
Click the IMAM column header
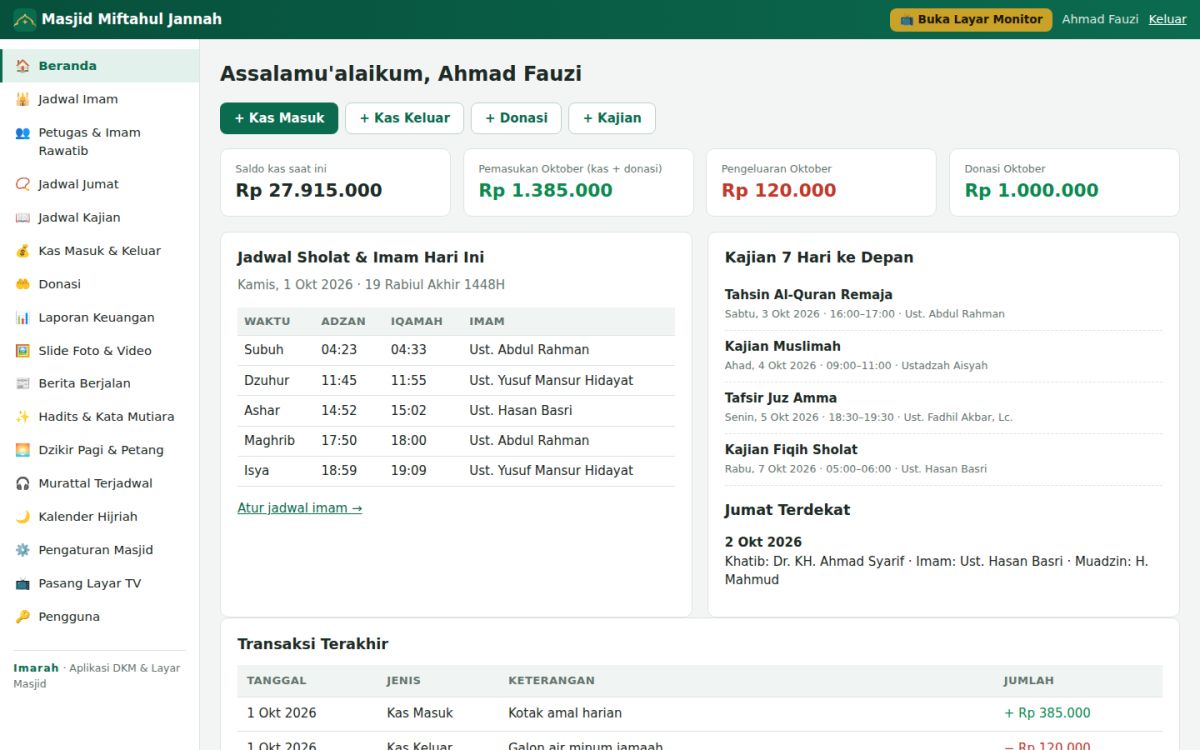487,322
